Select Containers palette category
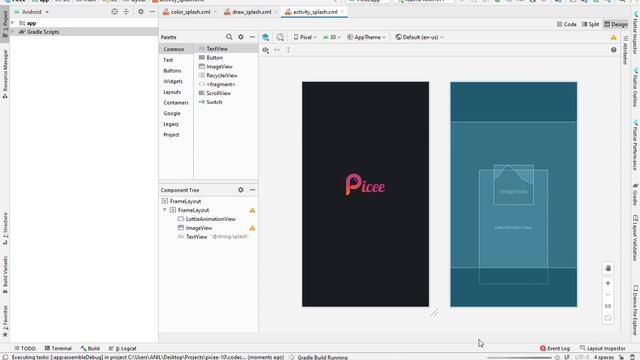The image size is (640, 360). pyautogui.click(x=176, y=103)
